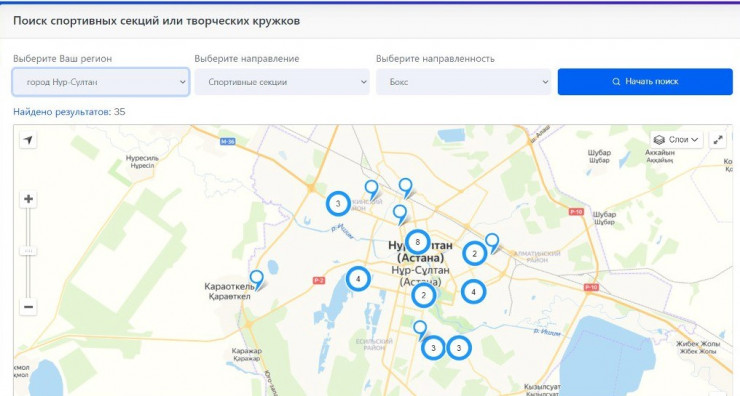The image size is (740, 396).
Task: Expand the direction dropdown Спортивные секции
Action: coord(282,82)
